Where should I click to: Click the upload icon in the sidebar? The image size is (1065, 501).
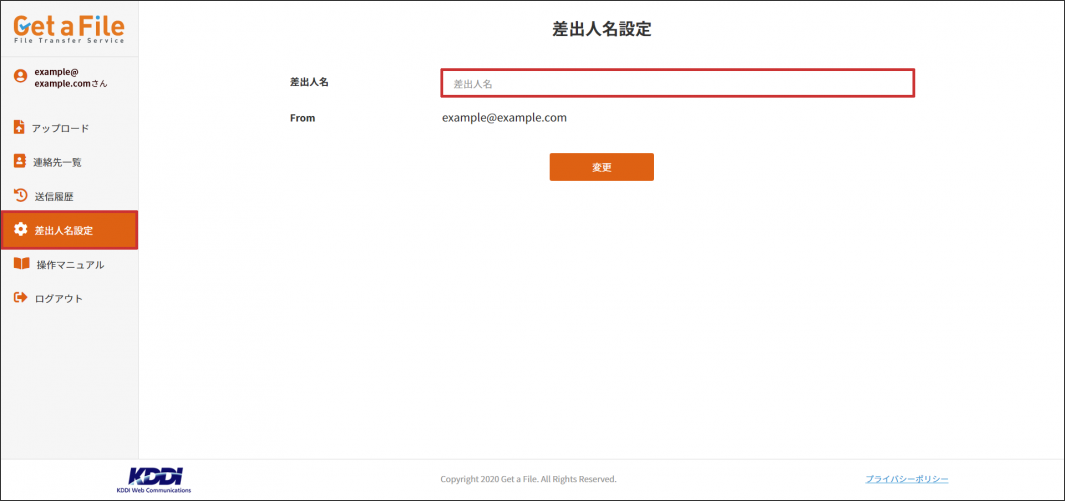click(x=19, y=128)
